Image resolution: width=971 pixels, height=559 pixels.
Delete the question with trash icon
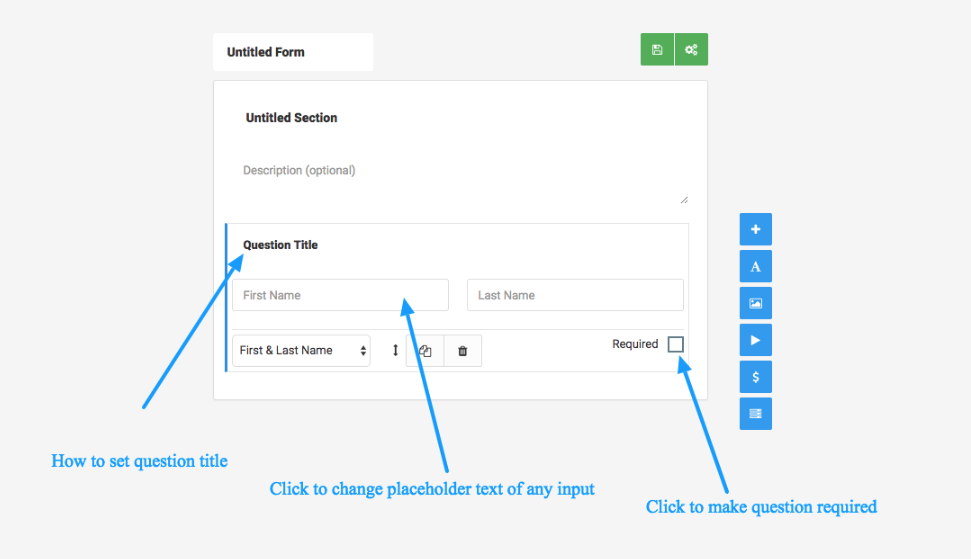[463, 351]
